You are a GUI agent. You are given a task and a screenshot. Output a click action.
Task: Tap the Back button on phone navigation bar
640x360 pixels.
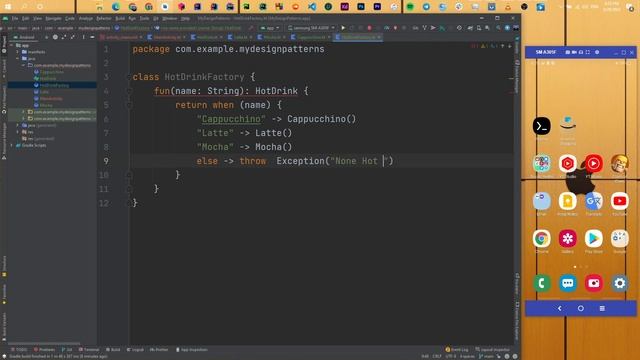coord(560,309)
